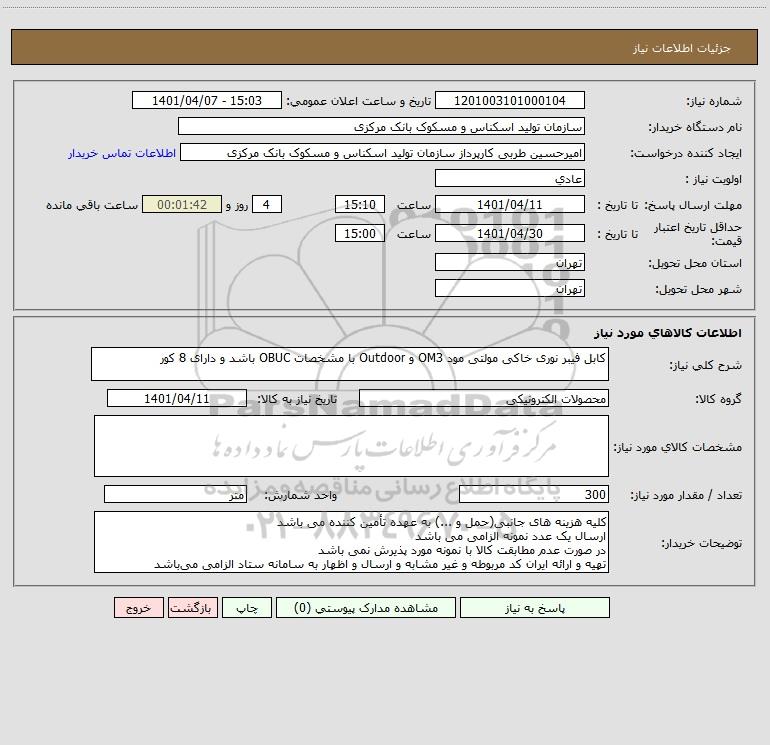Click the چاپ print button
Viewport: 770px width, 745px height.
click(x=247, y=607)
